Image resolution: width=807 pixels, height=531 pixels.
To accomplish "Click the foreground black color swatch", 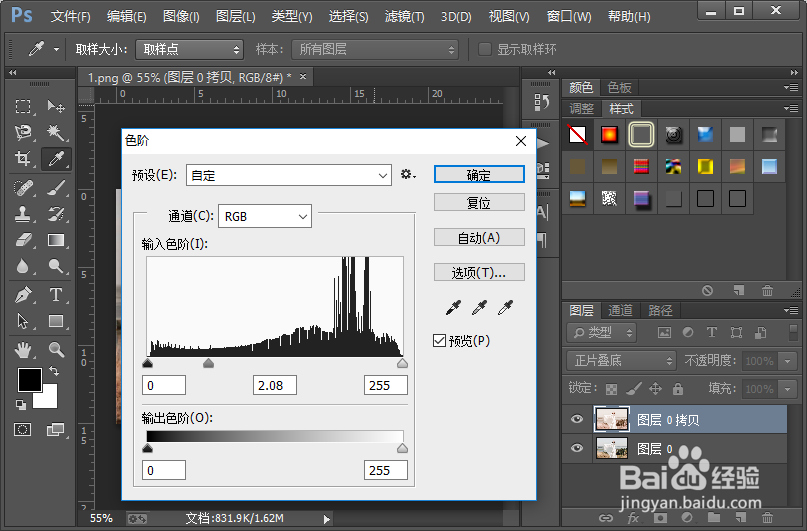I will pyautogui.click(x=29, y=380).
